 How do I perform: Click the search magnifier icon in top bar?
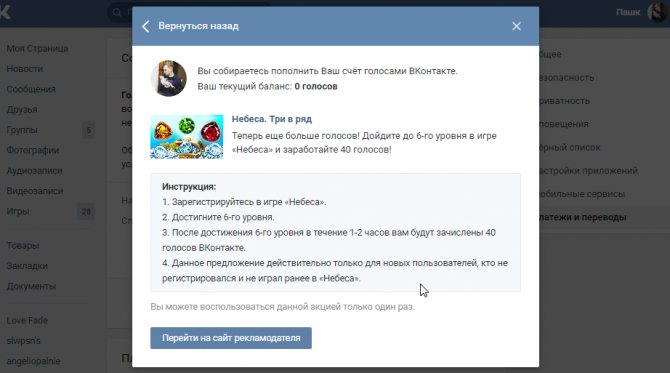click(117, 12)
